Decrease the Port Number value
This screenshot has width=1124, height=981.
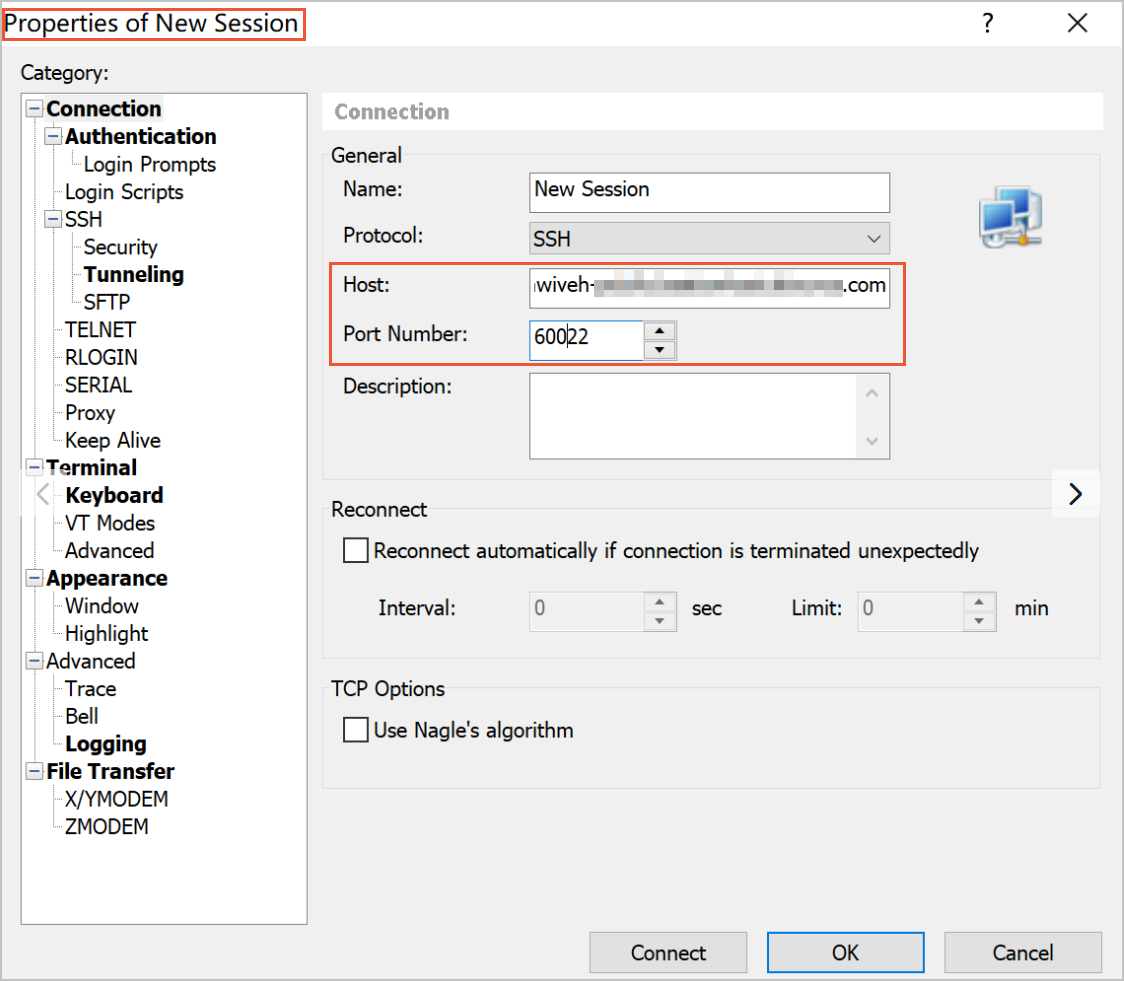tap(659, 350)
